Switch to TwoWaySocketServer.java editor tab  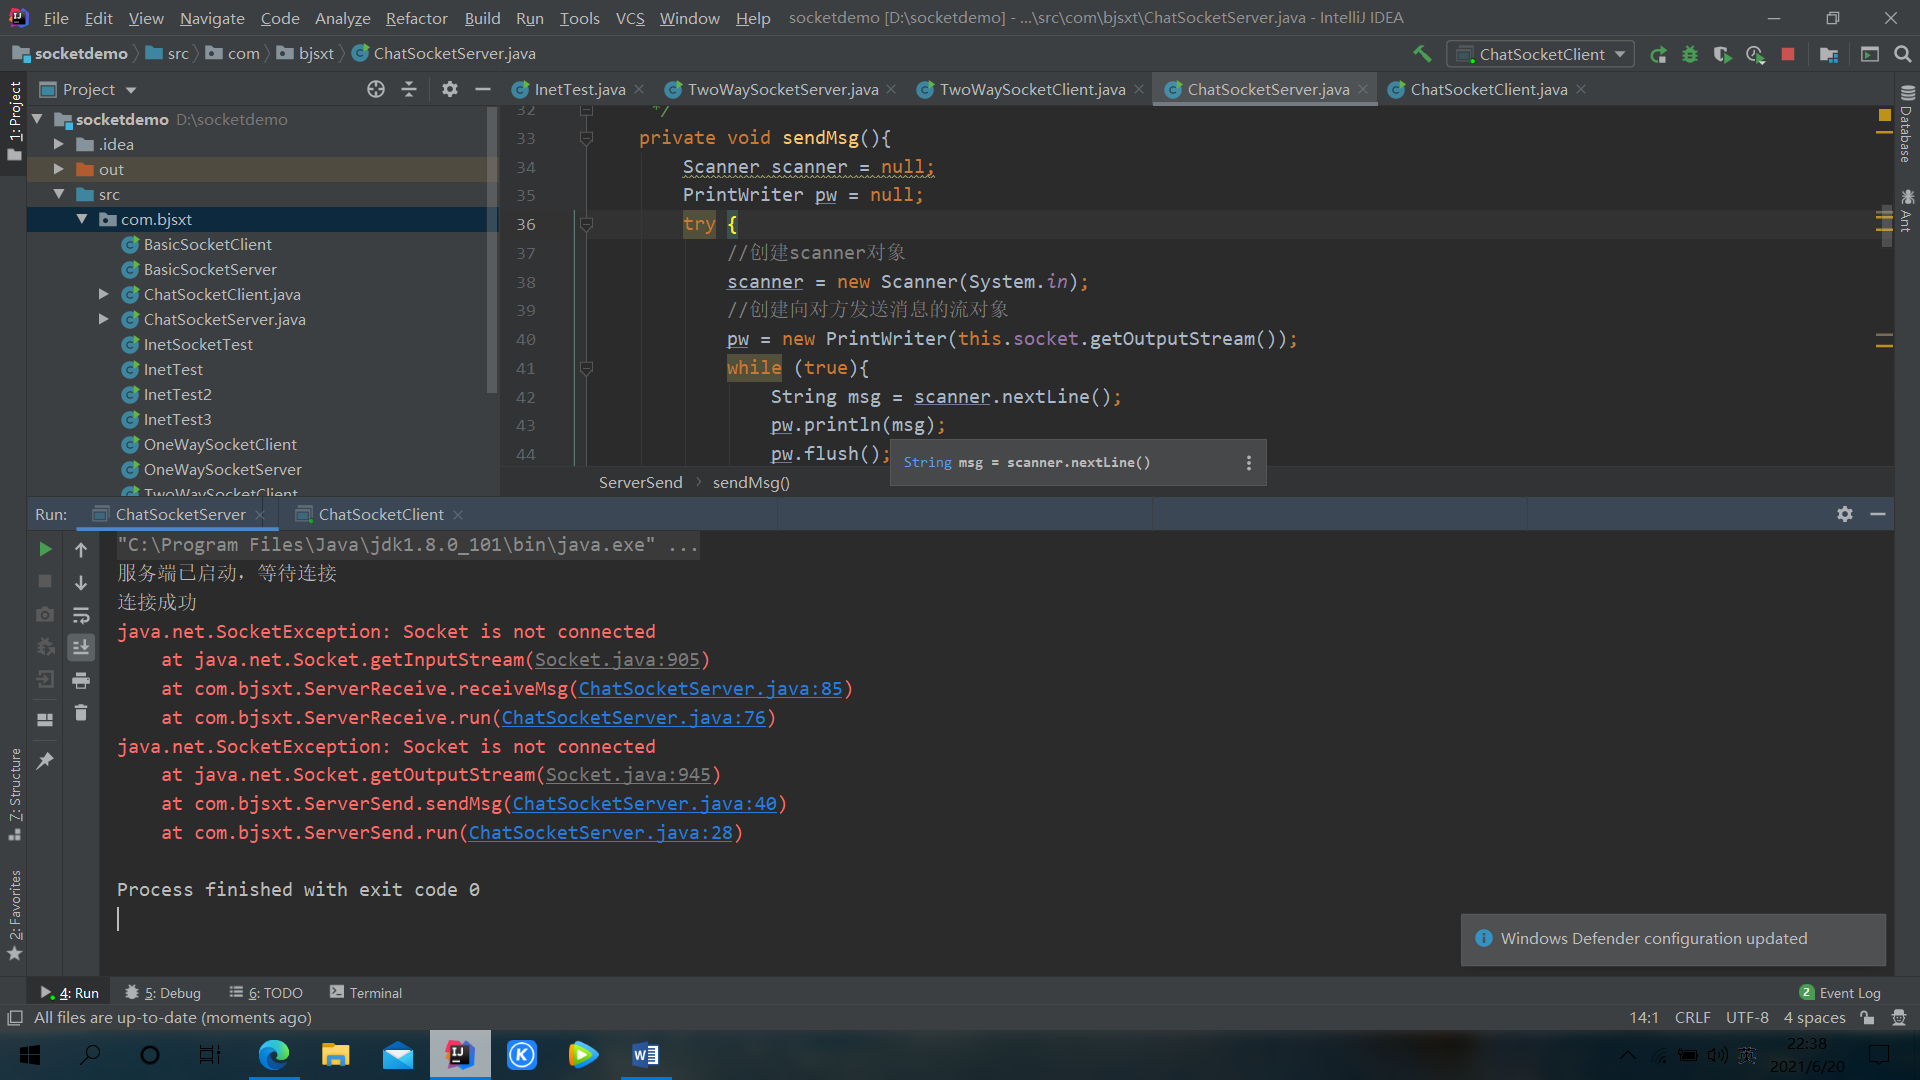[782, 89]
